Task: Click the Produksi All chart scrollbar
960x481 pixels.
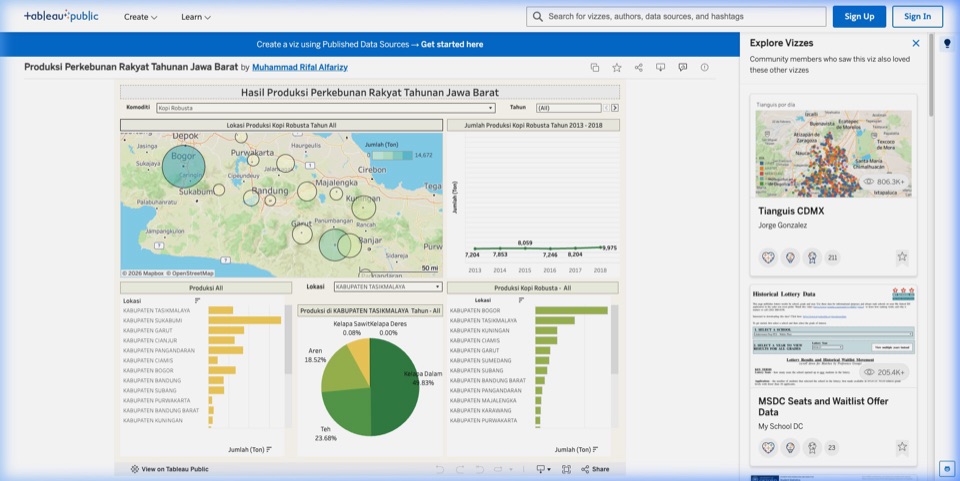Action: pyautogui.click(x=288, y=340)
